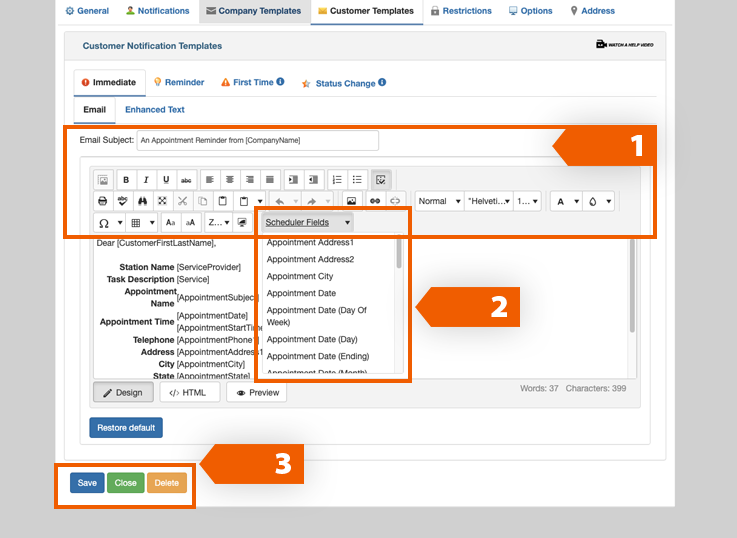The width and height of the screenshot is (737, 538).
Task: Apply italic formatting
Action: click(x=145, y=180)
